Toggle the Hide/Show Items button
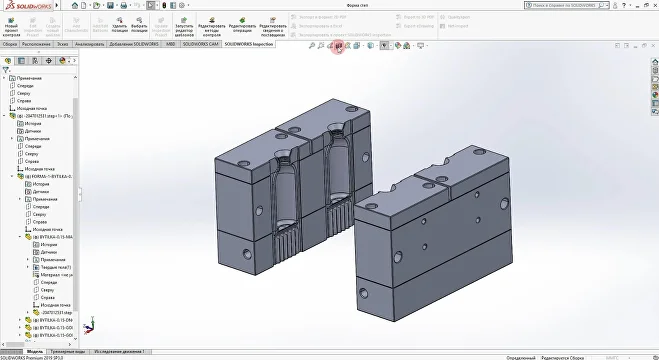This screenshot has height=360, width=659. point(384,45)
